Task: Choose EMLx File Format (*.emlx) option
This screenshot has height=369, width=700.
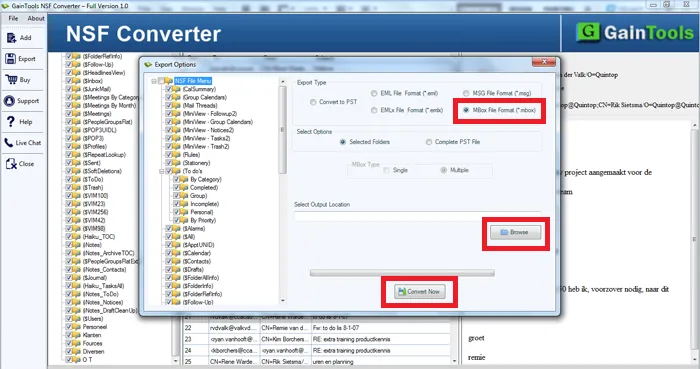Action: pos(407,110)
